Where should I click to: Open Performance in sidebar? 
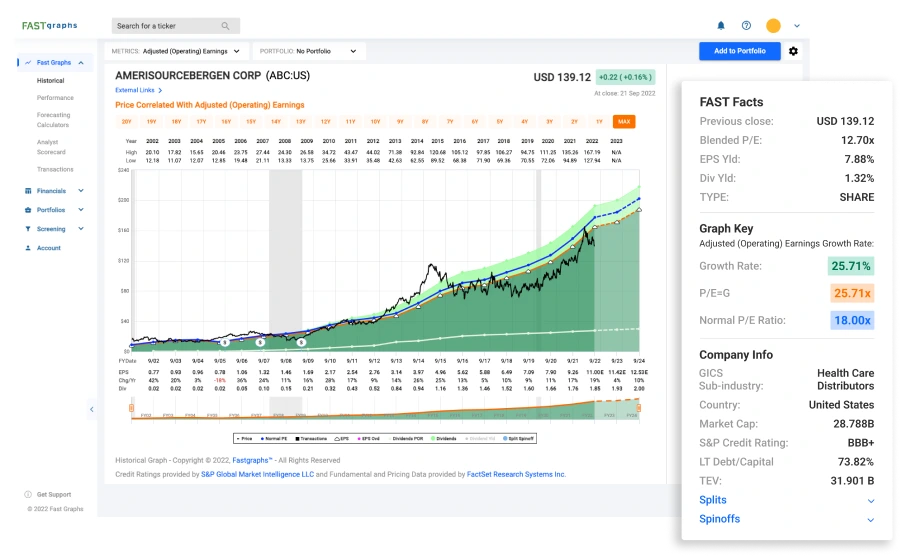[x=55, y=98]
